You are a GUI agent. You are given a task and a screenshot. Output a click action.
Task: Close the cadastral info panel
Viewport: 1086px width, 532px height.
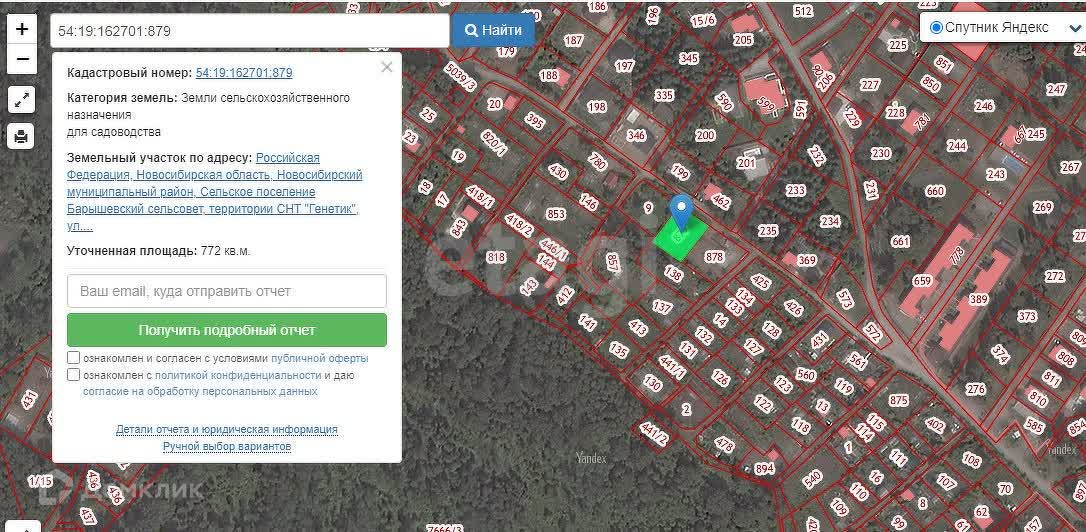[386, 67]
